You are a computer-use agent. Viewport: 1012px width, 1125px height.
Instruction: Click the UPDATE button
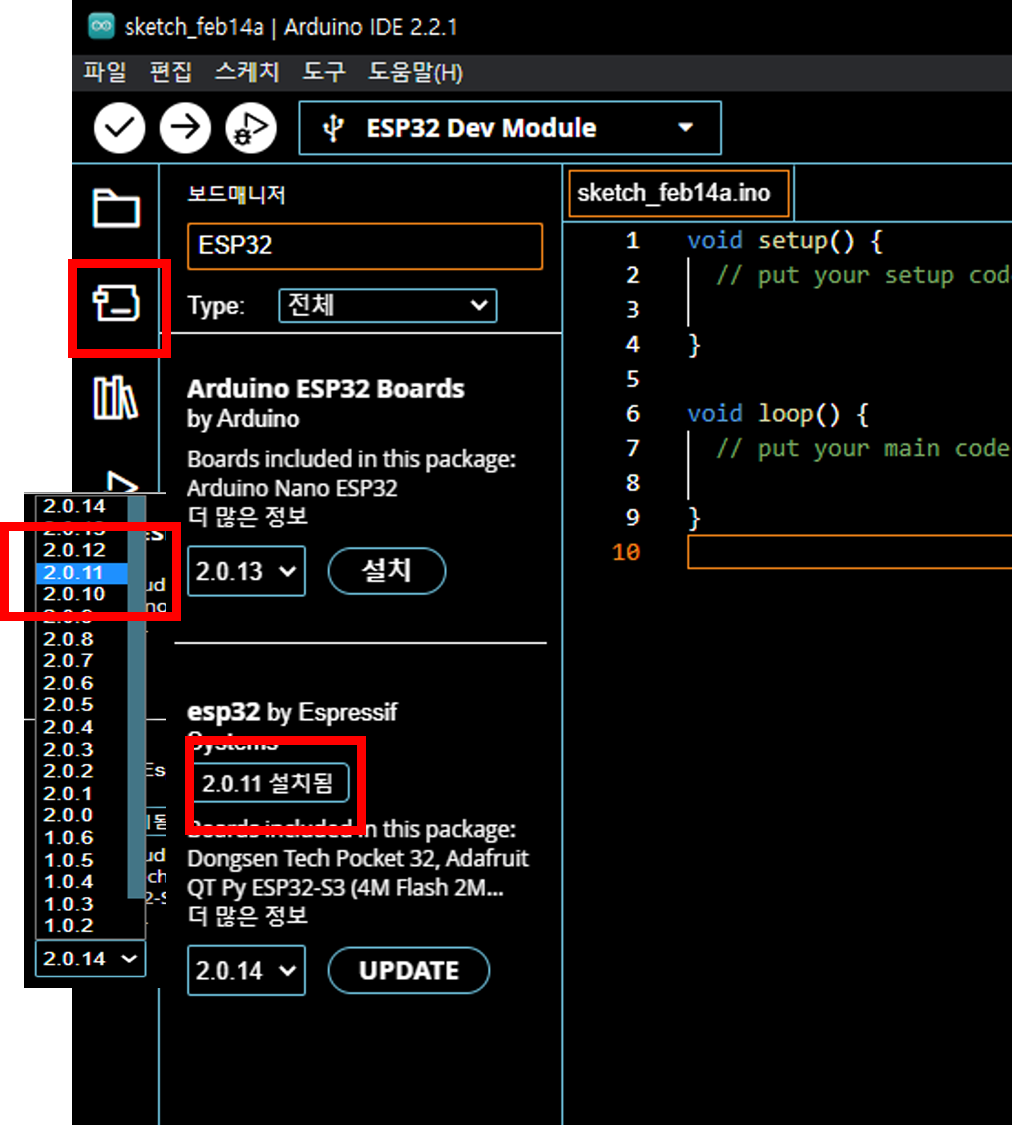point(409,970)
